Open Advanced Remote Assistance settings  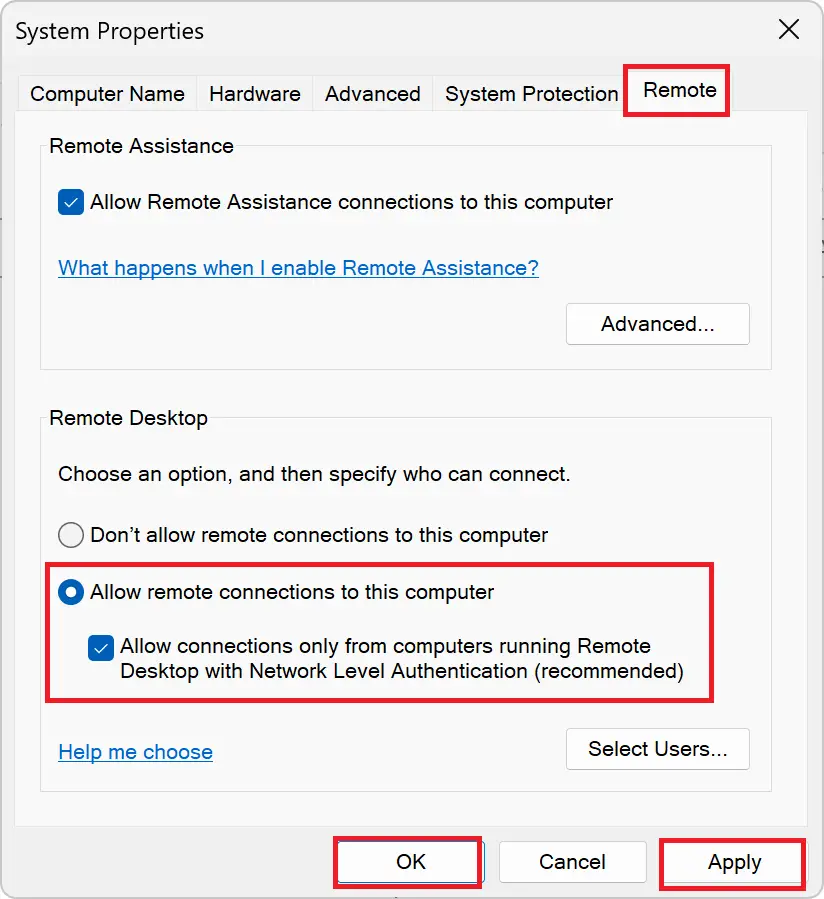coord(657,323)
